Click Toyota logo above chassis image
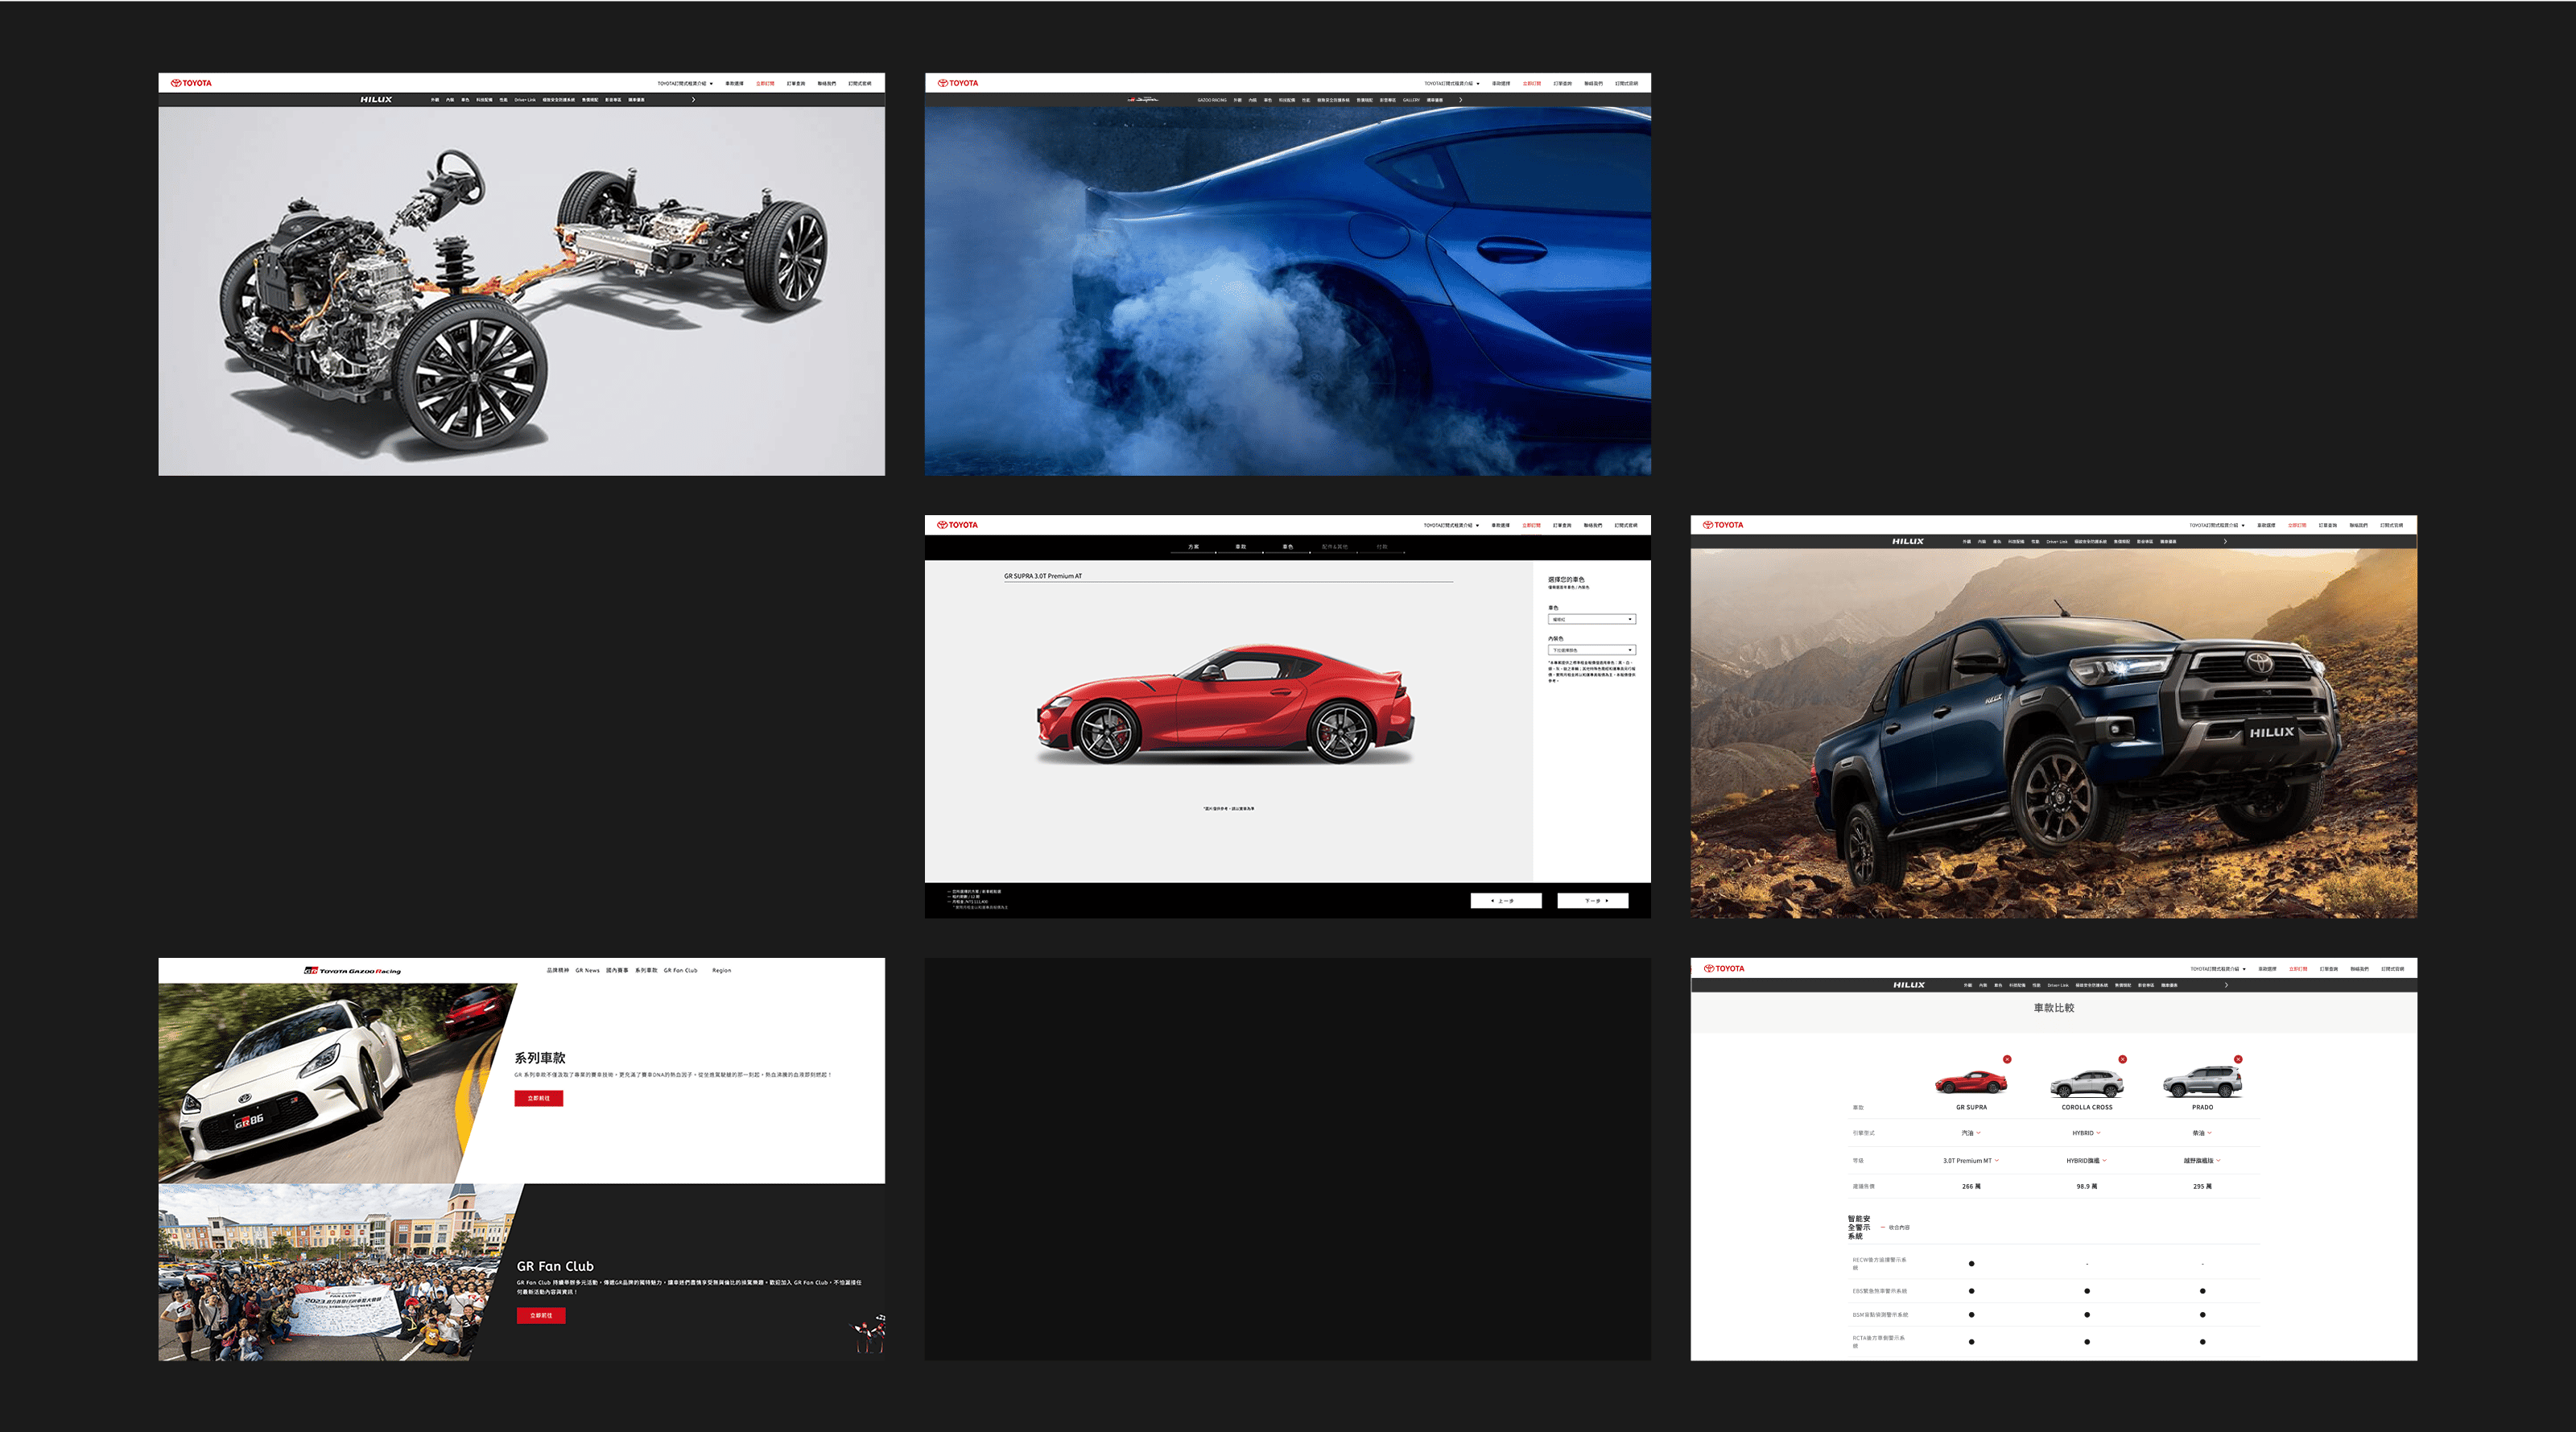Screen dimensions: 2576x1432 (x=191, y=83)
